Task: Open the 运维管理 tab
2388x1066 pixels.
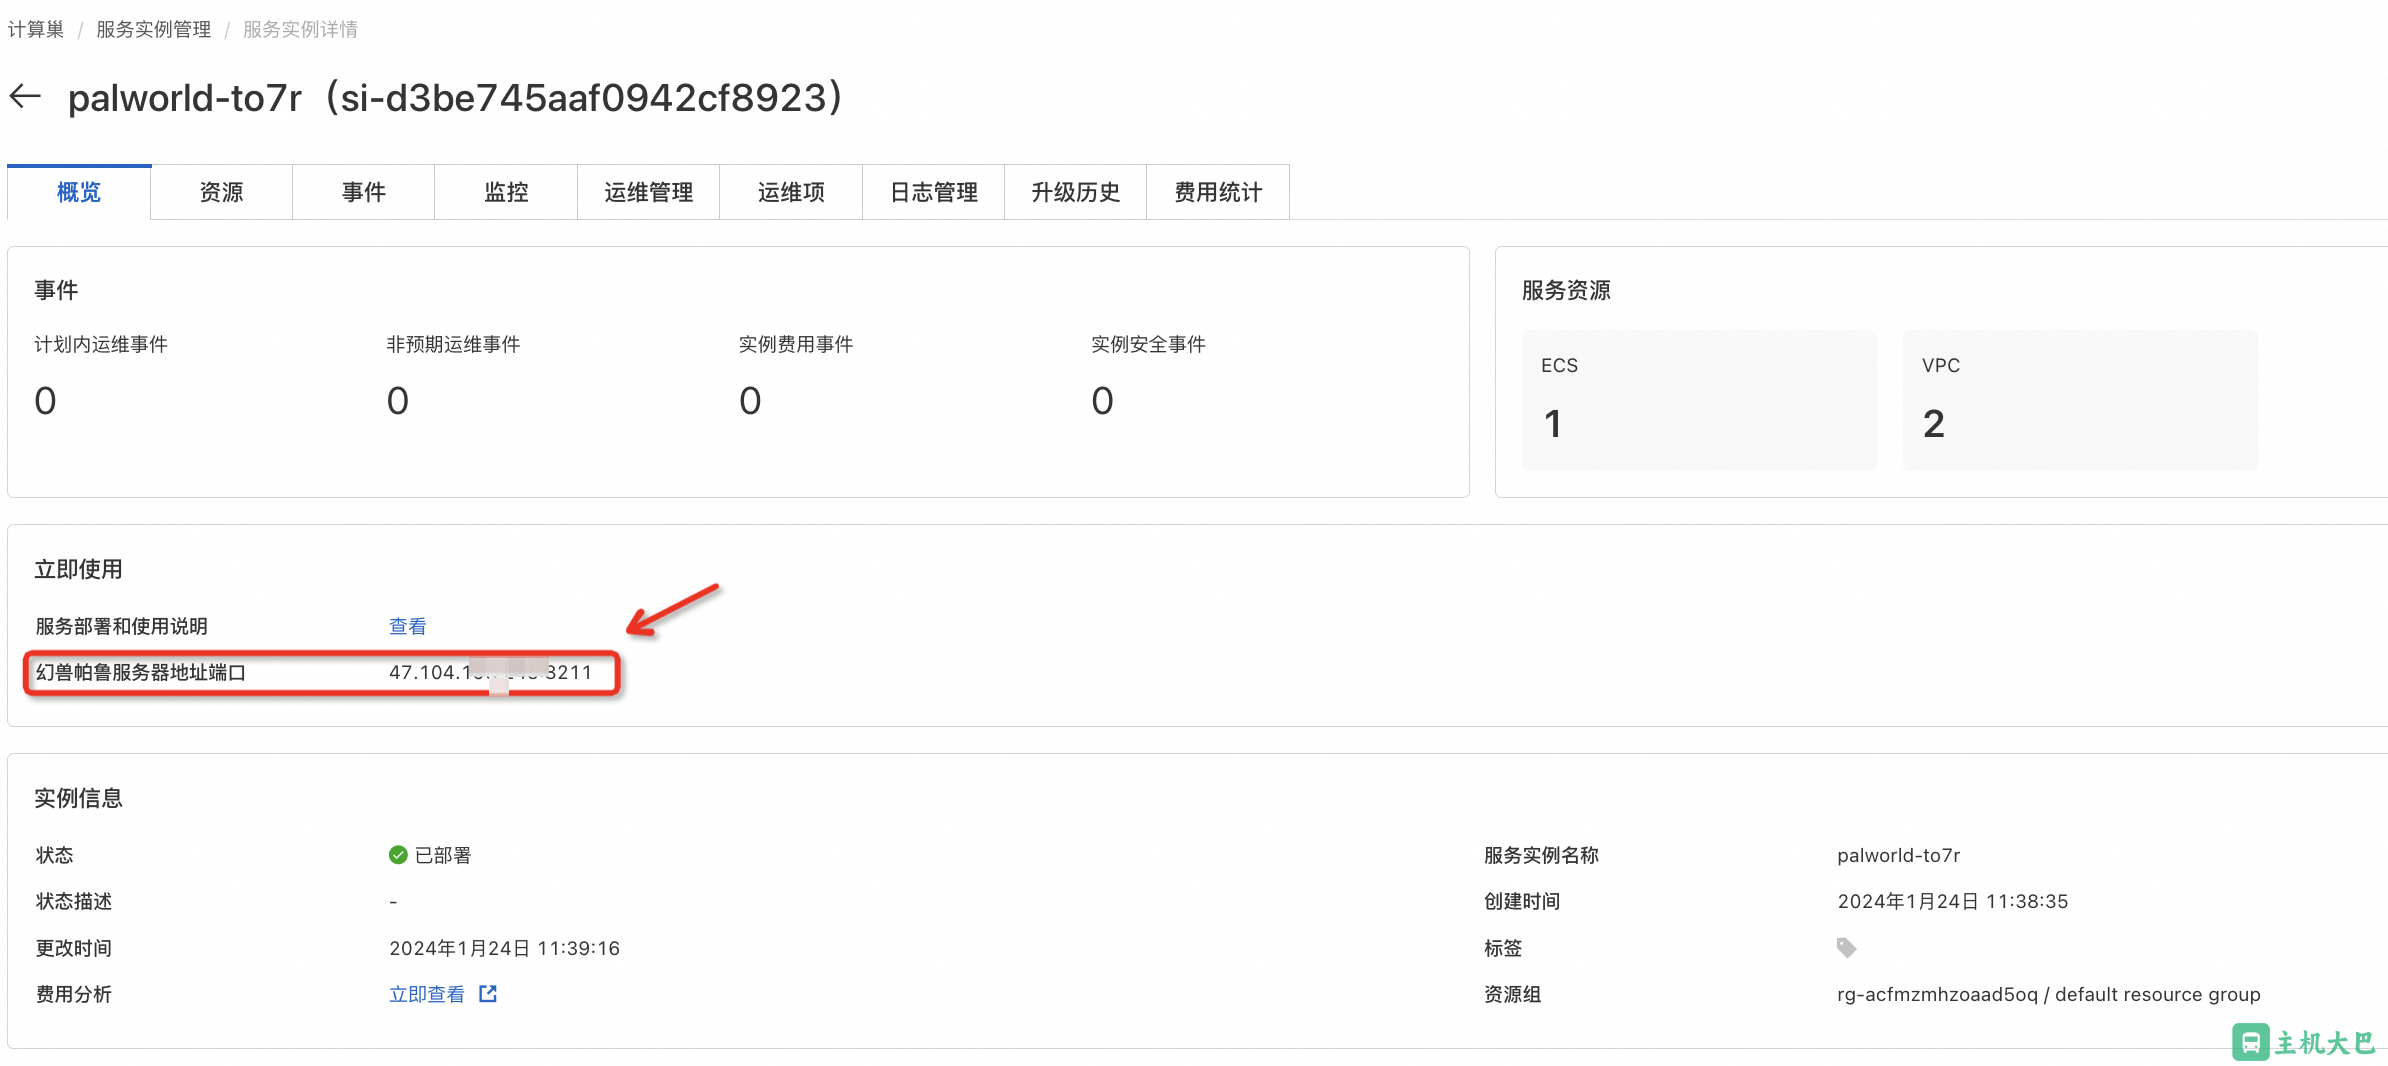Action: (649, 192)
